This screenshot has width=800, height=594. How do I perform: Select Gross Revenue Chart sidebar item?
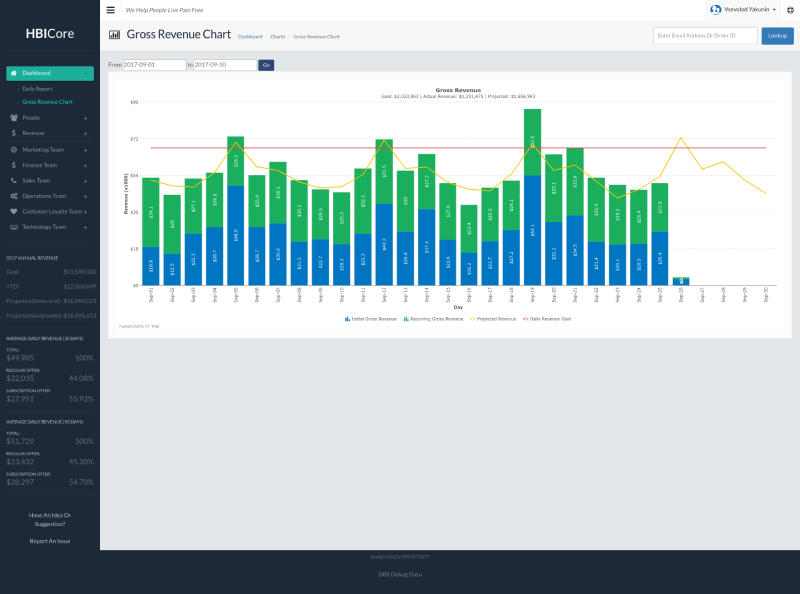pos(47,102)
